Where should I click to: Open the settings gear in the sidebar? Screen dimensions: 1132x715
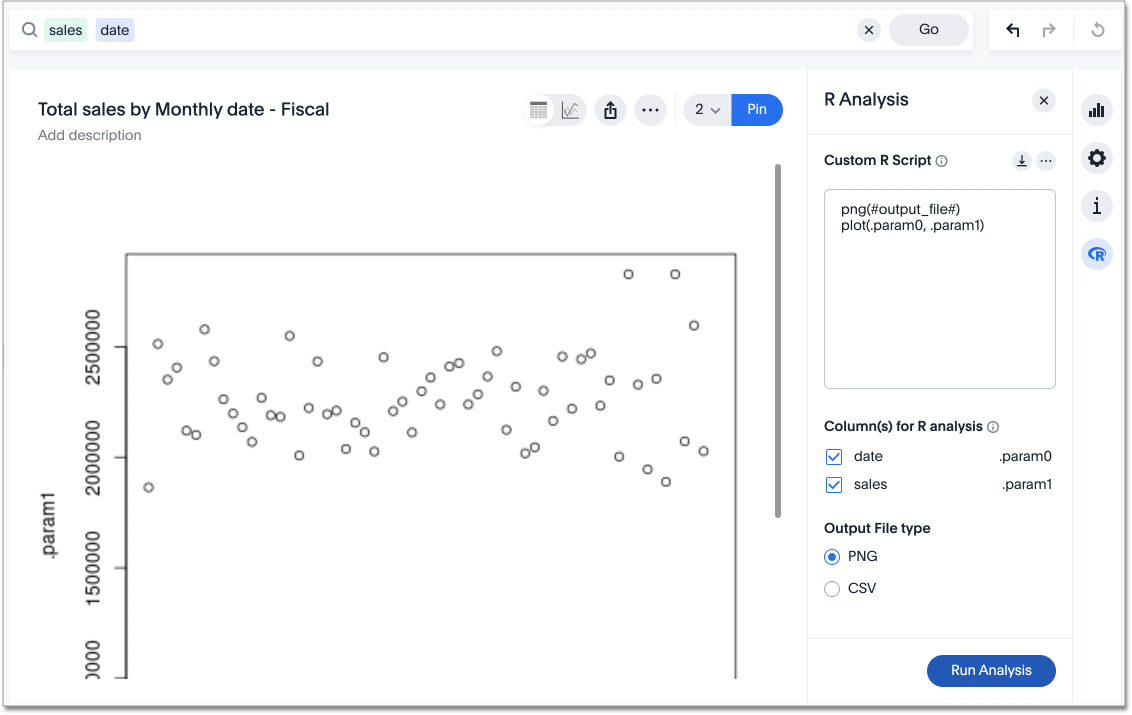(x=1096, y=158)
